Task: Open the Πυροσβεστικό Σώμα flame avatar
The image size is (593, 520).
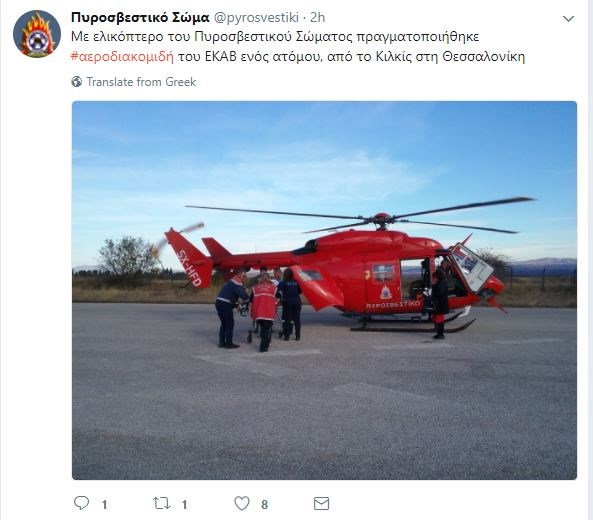Action: click(37, 34)
